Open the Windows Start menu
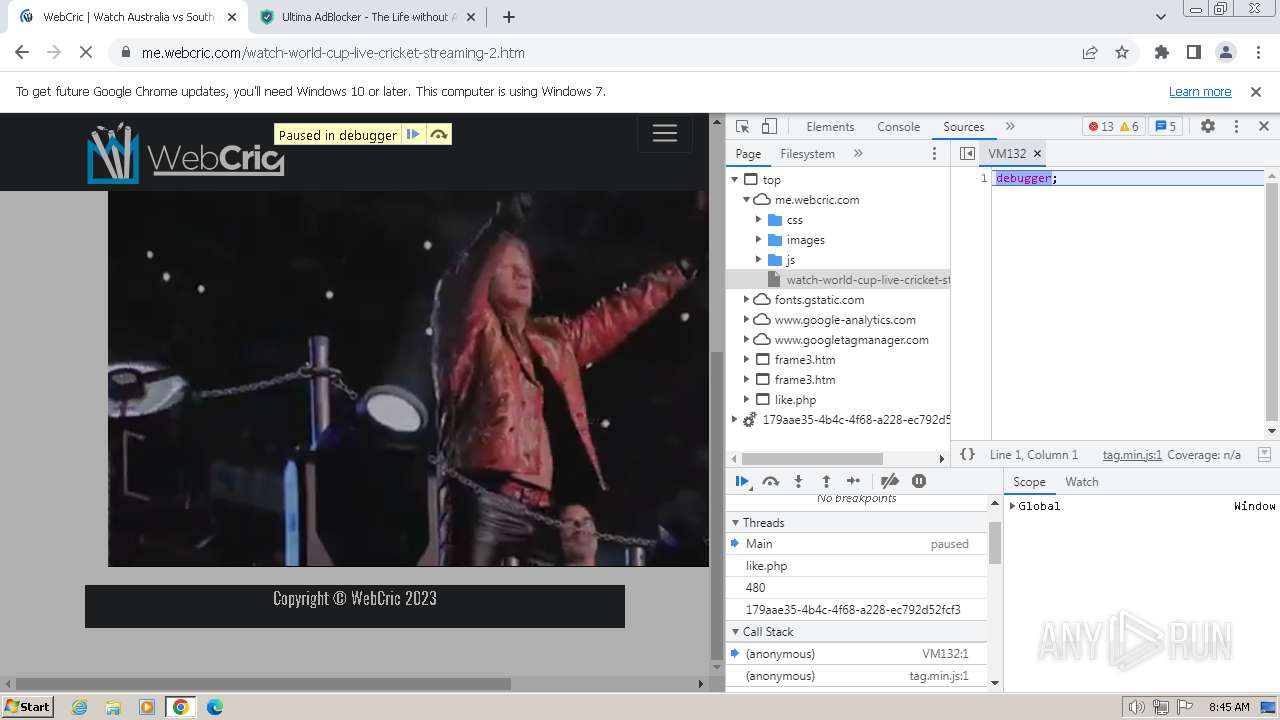Screen dimensions: 1280x720 28,707
